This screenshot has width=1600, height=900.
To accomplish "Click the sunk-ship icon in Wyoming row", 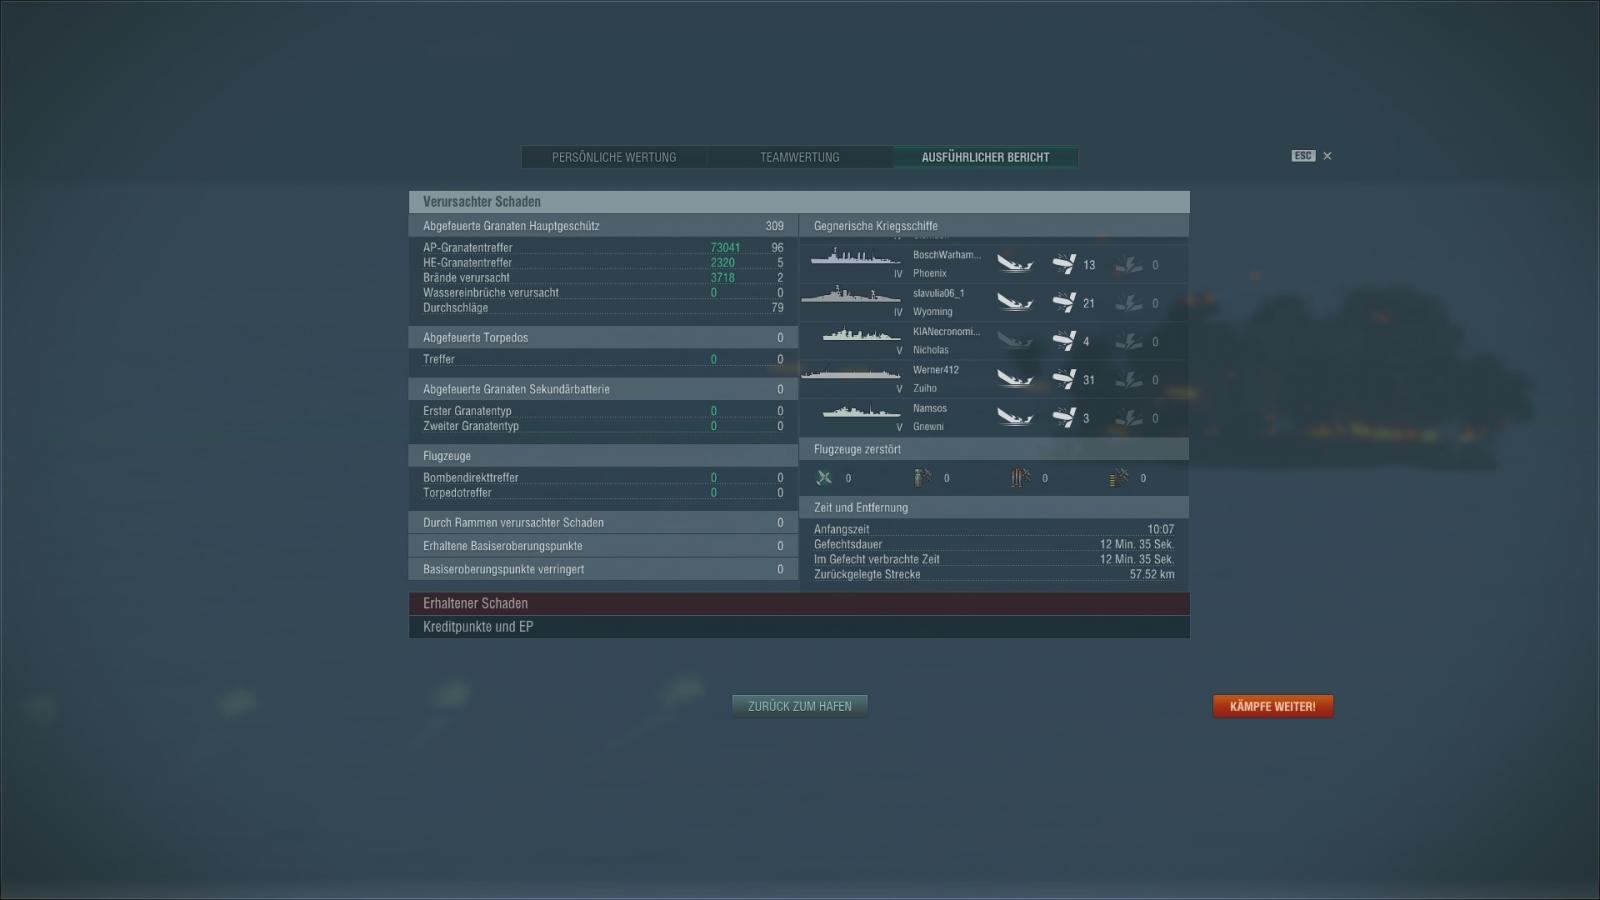I will tap(1015, 302).
